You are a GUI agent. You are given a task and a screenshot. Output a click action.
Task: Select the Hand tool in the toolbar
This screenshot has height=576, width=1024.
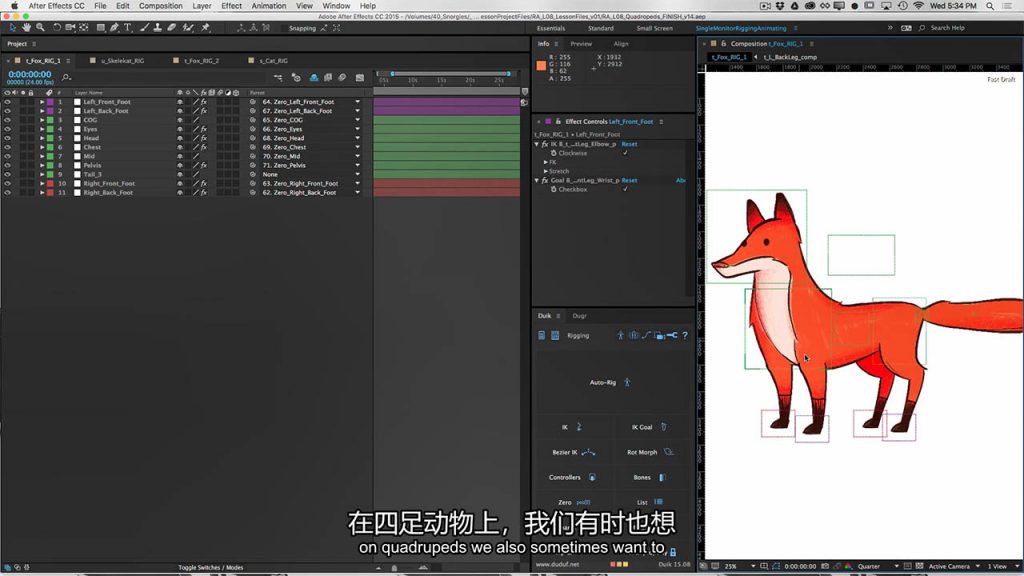pyautogui.click(x=26, y=27)
